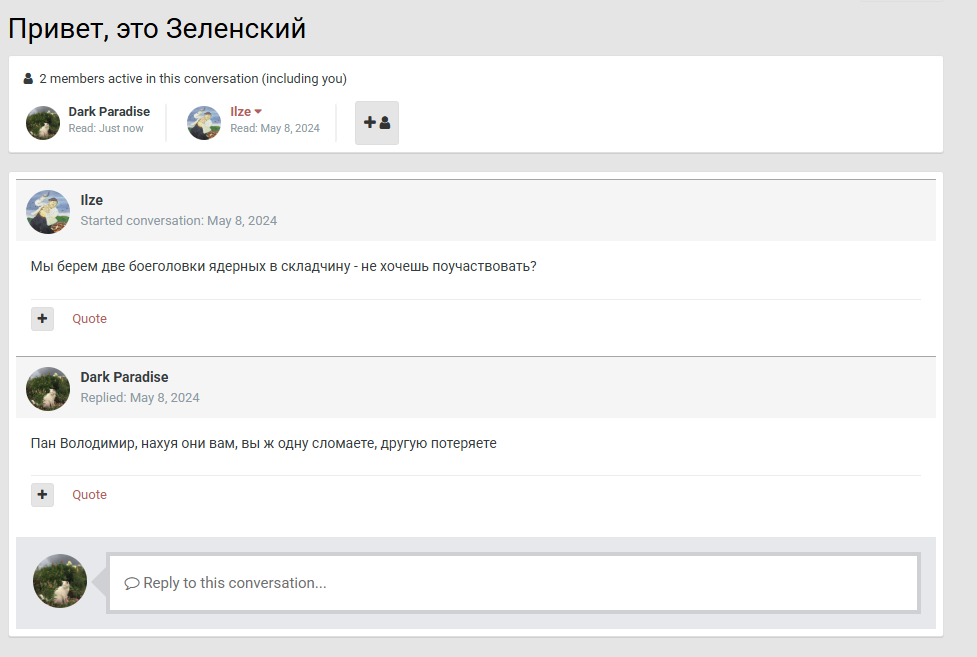Click your avatar beside the reply box

[x=60, y=581]
